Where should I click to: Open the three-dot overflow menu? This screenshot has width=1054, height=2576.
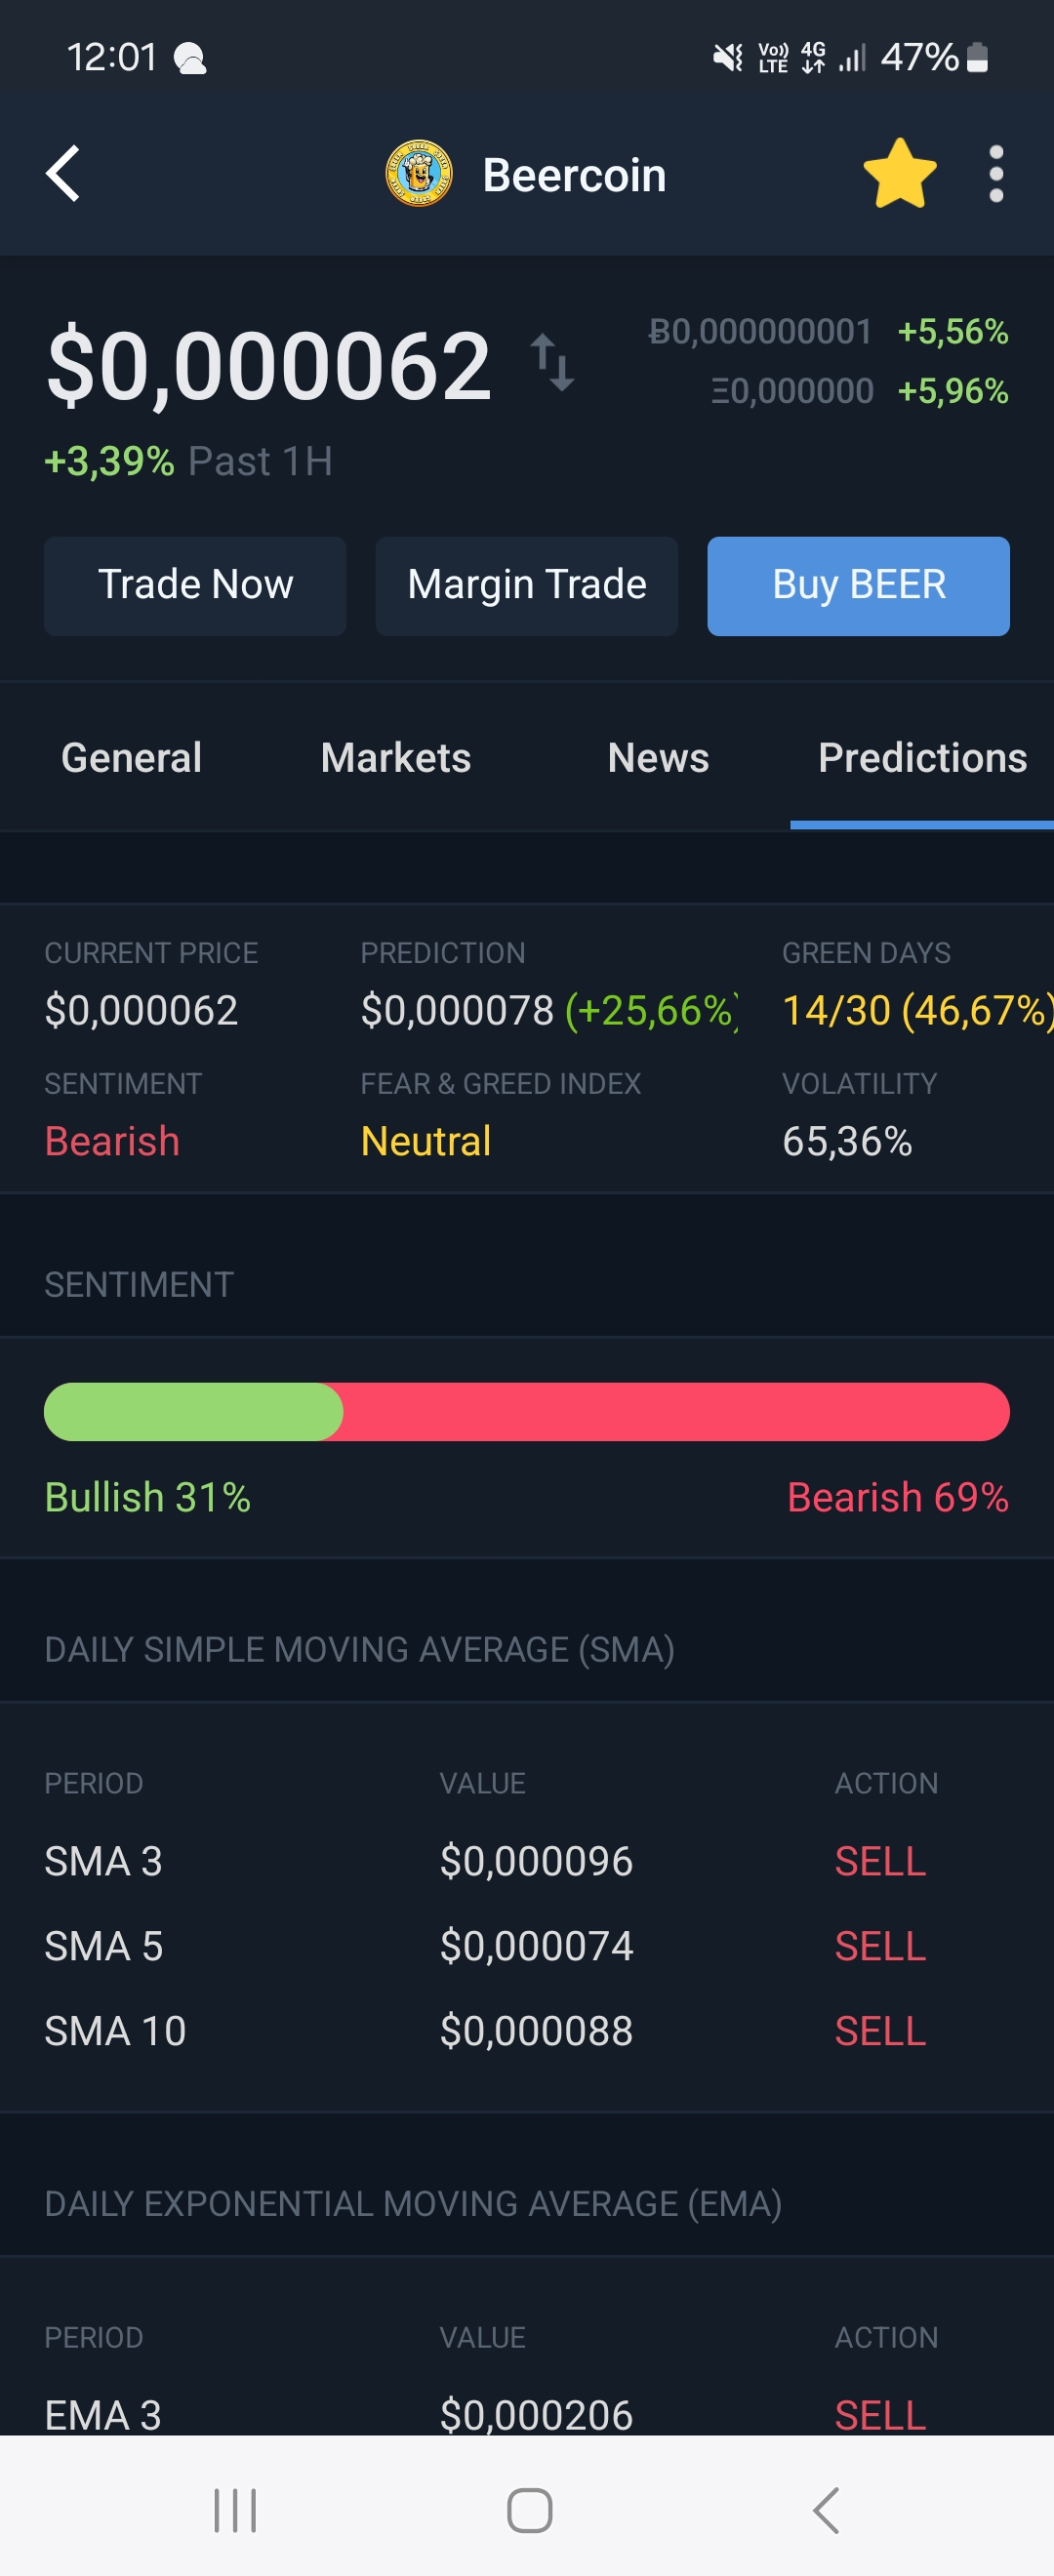995,174
